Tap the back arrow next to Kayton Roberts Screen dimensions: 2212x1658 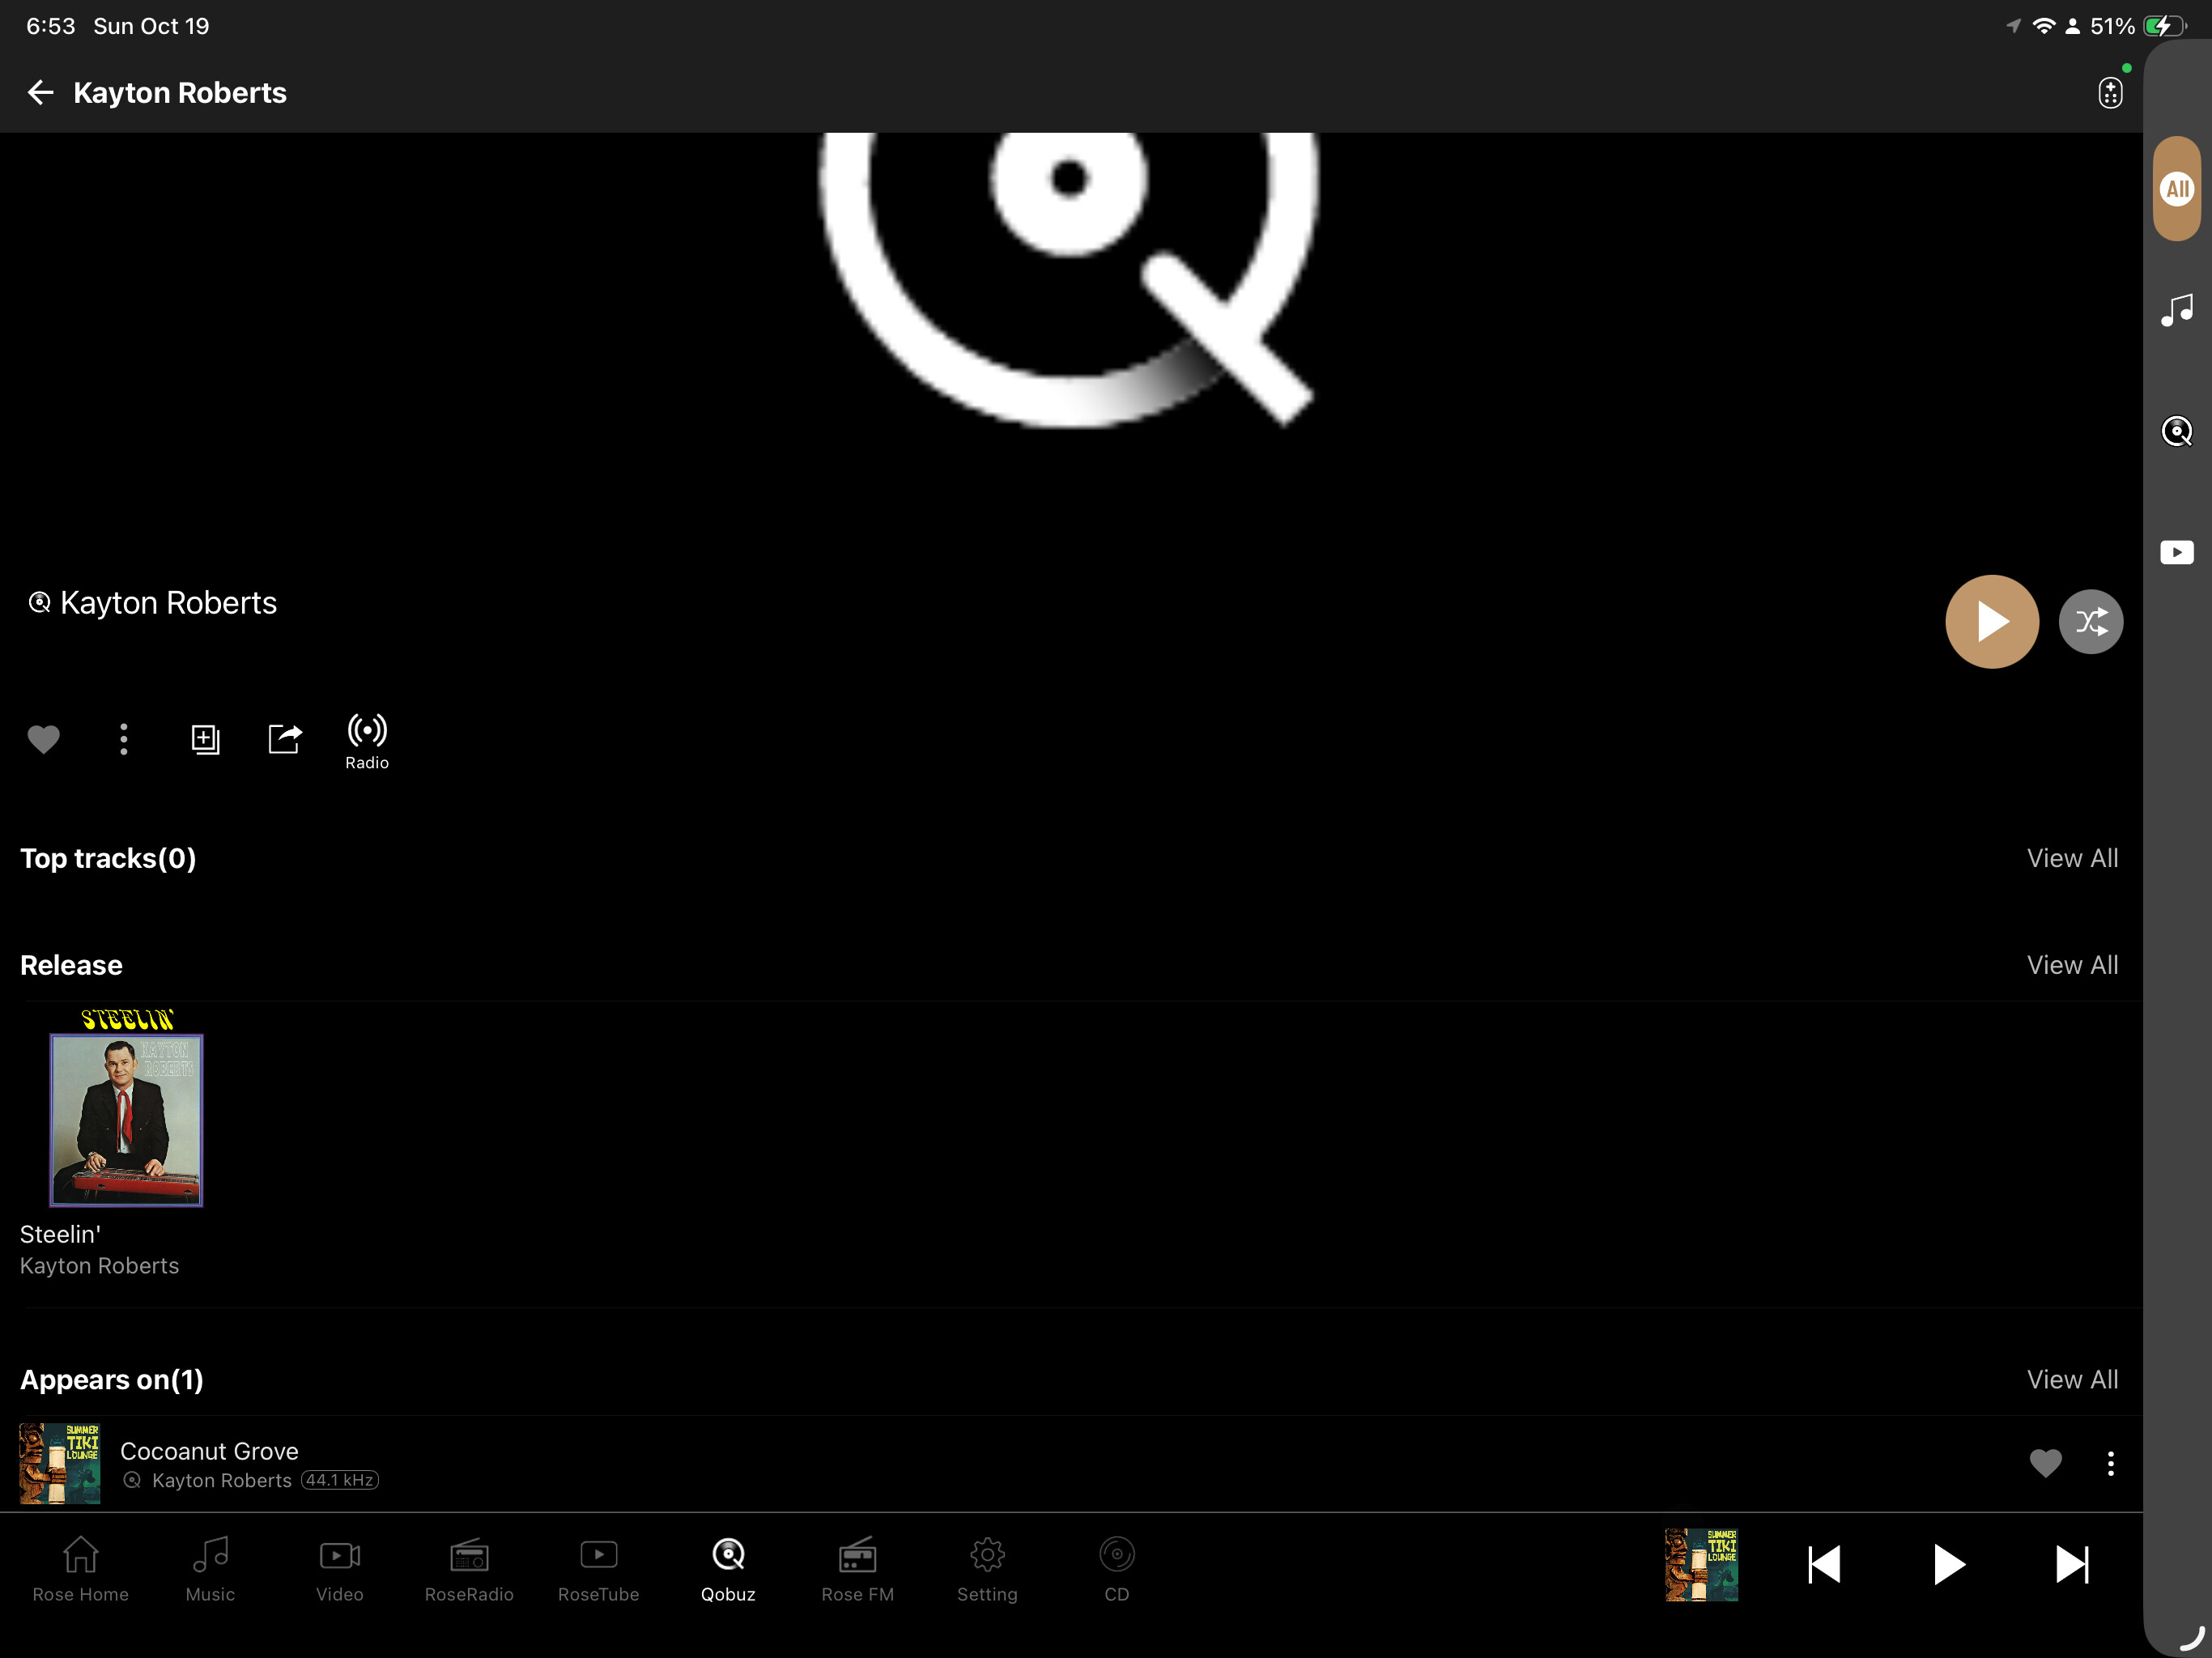[40, 93]
